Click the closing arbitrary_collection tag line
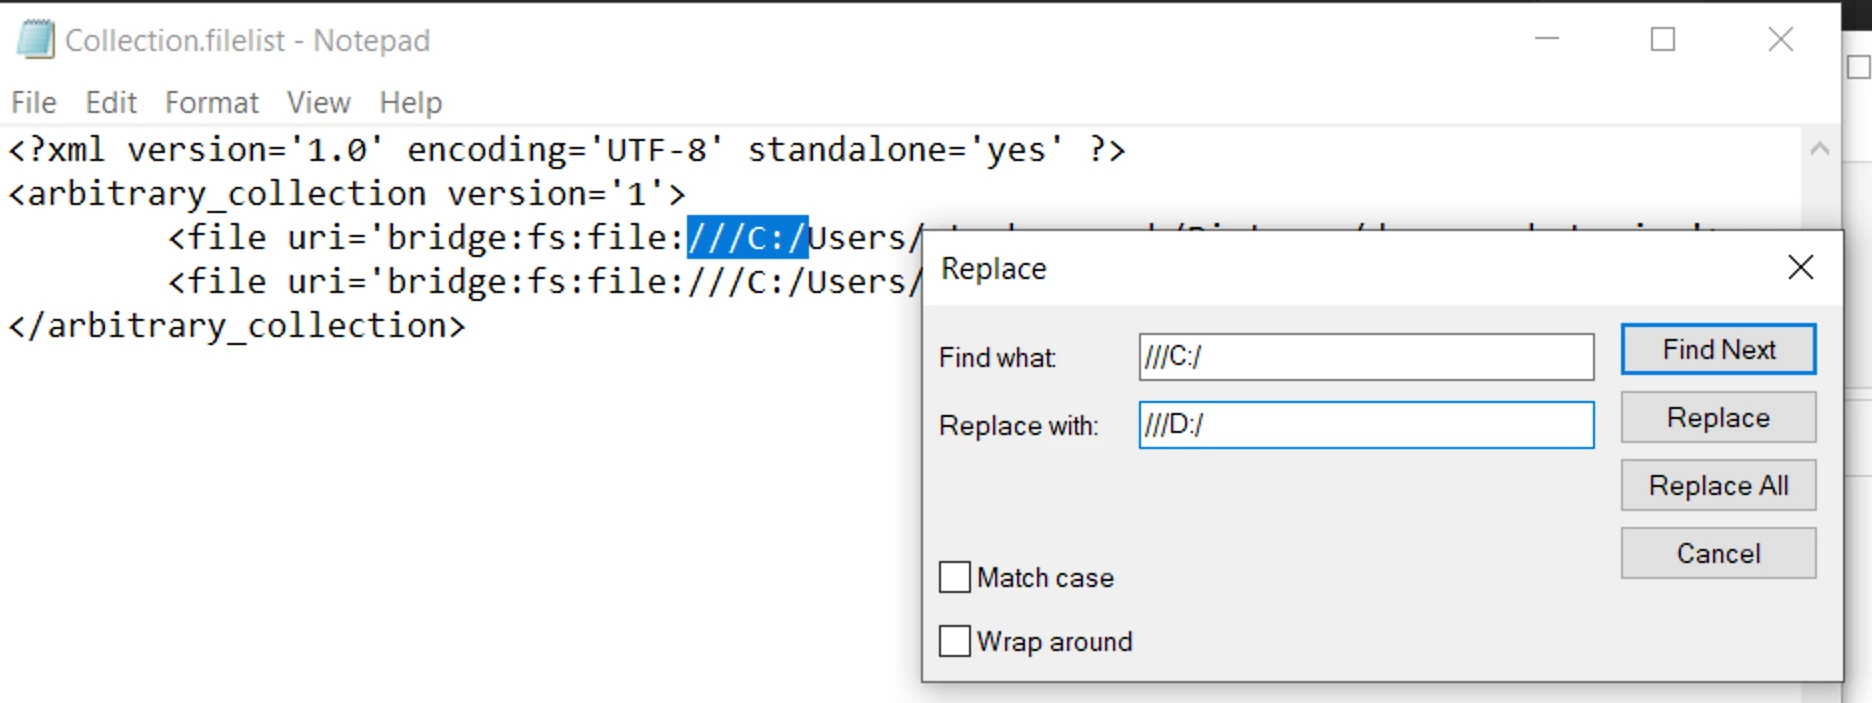Image resolution: width=1872 pixels, height=703 pixels. pos(237,326)
